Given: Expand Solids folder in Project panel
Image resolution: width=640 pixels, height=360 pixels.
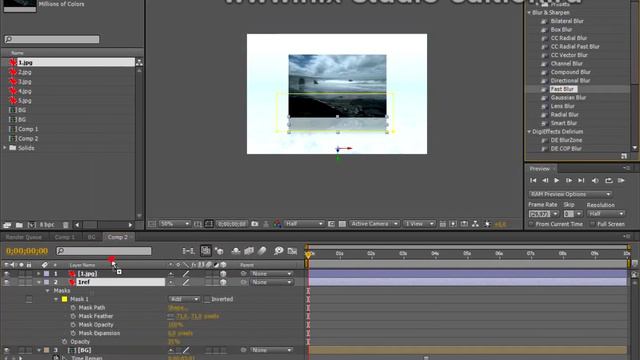Looking at the screenshot, I should (5, 148).
